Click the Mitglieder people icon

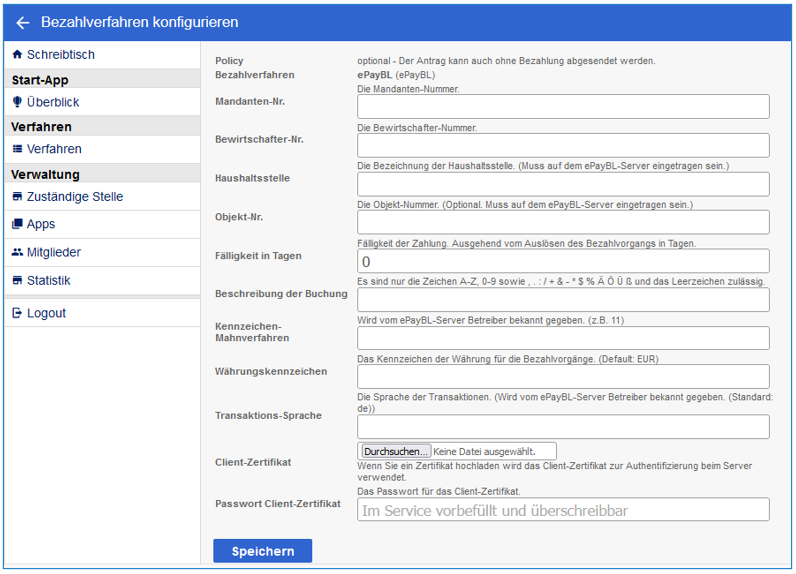pyautogui.click(x=17, y=253)
